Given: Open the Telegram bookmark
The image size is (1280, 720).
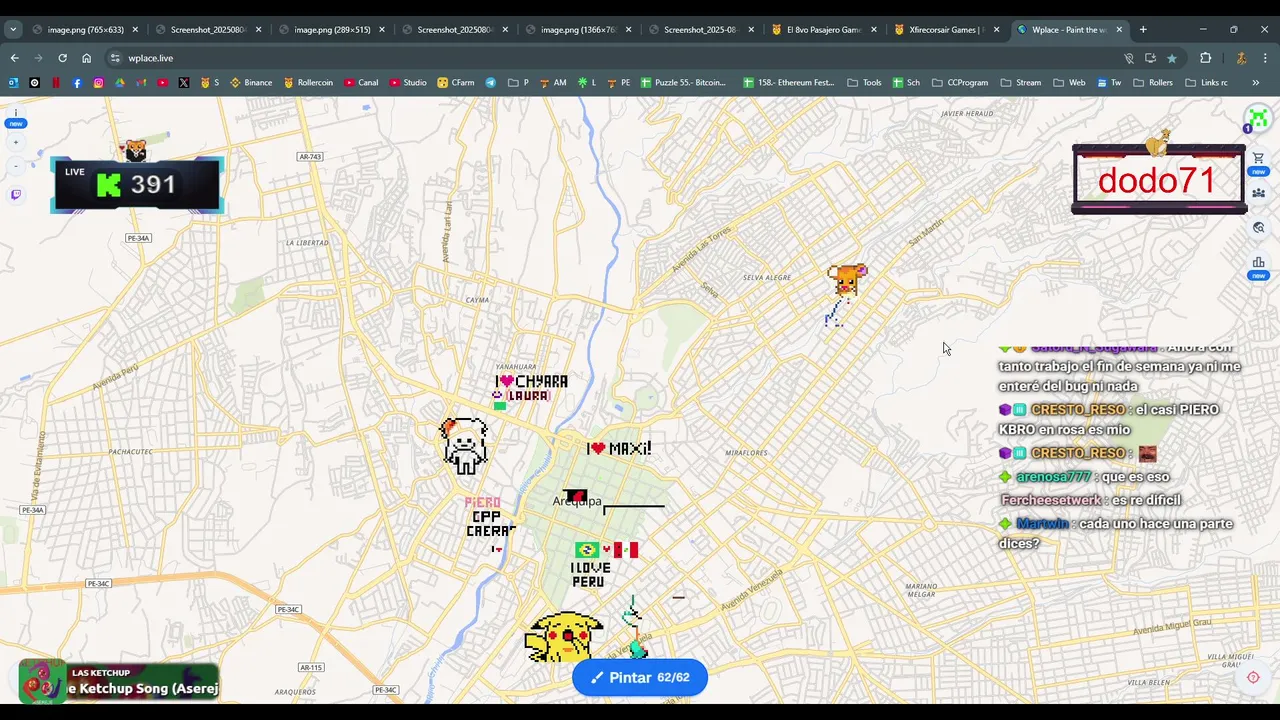Looking at the screenshot, I should [491, 82].
